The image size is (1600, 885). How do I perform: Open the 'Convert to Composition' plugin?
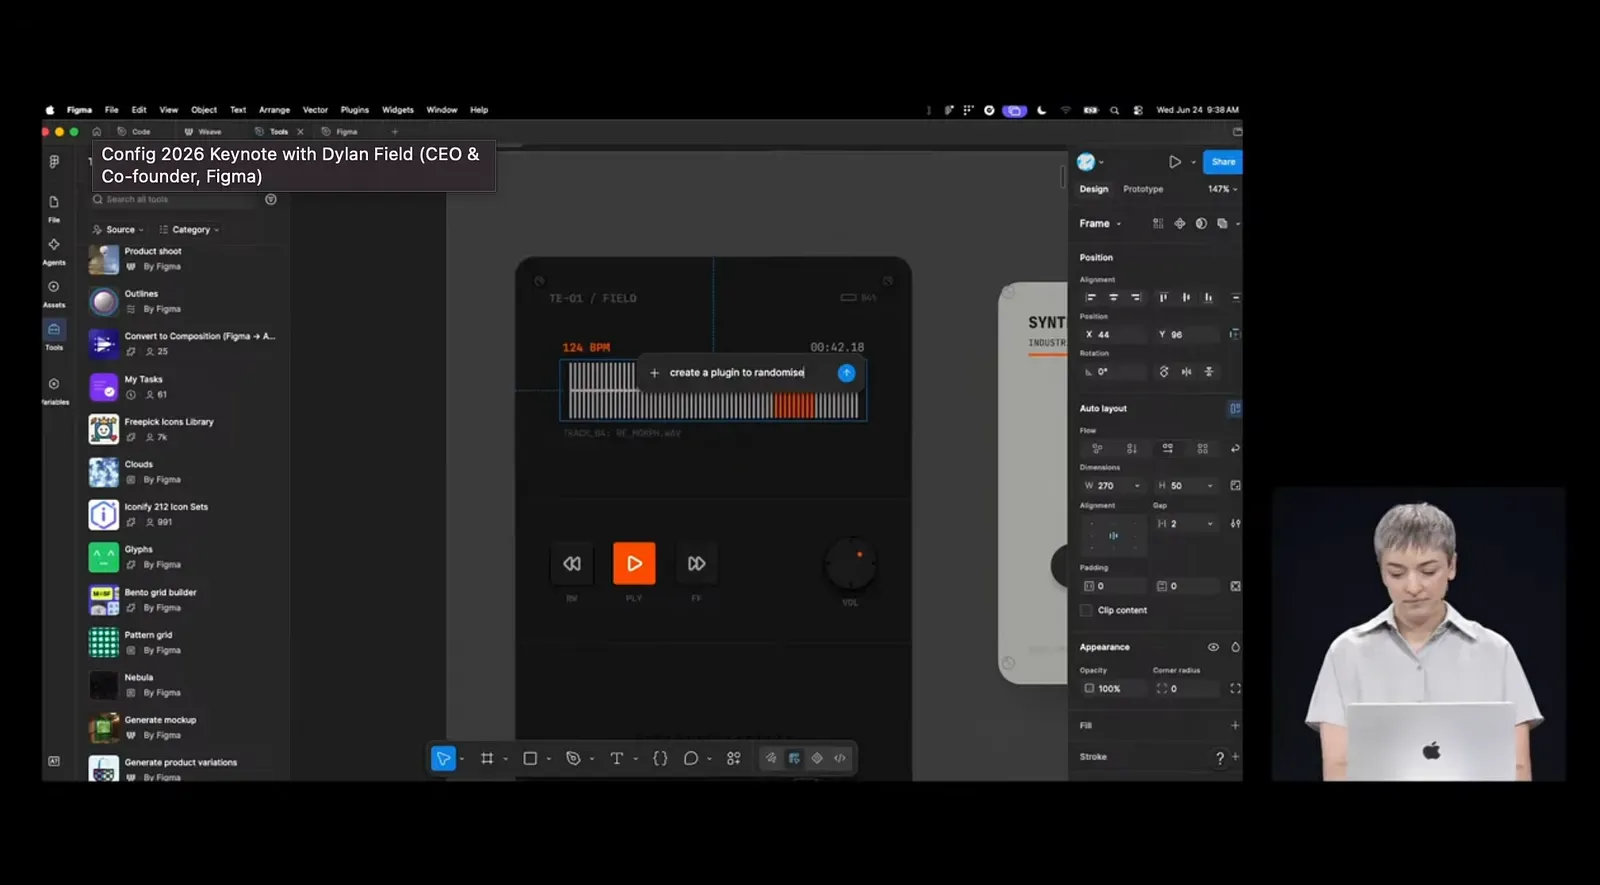[182, 344]
